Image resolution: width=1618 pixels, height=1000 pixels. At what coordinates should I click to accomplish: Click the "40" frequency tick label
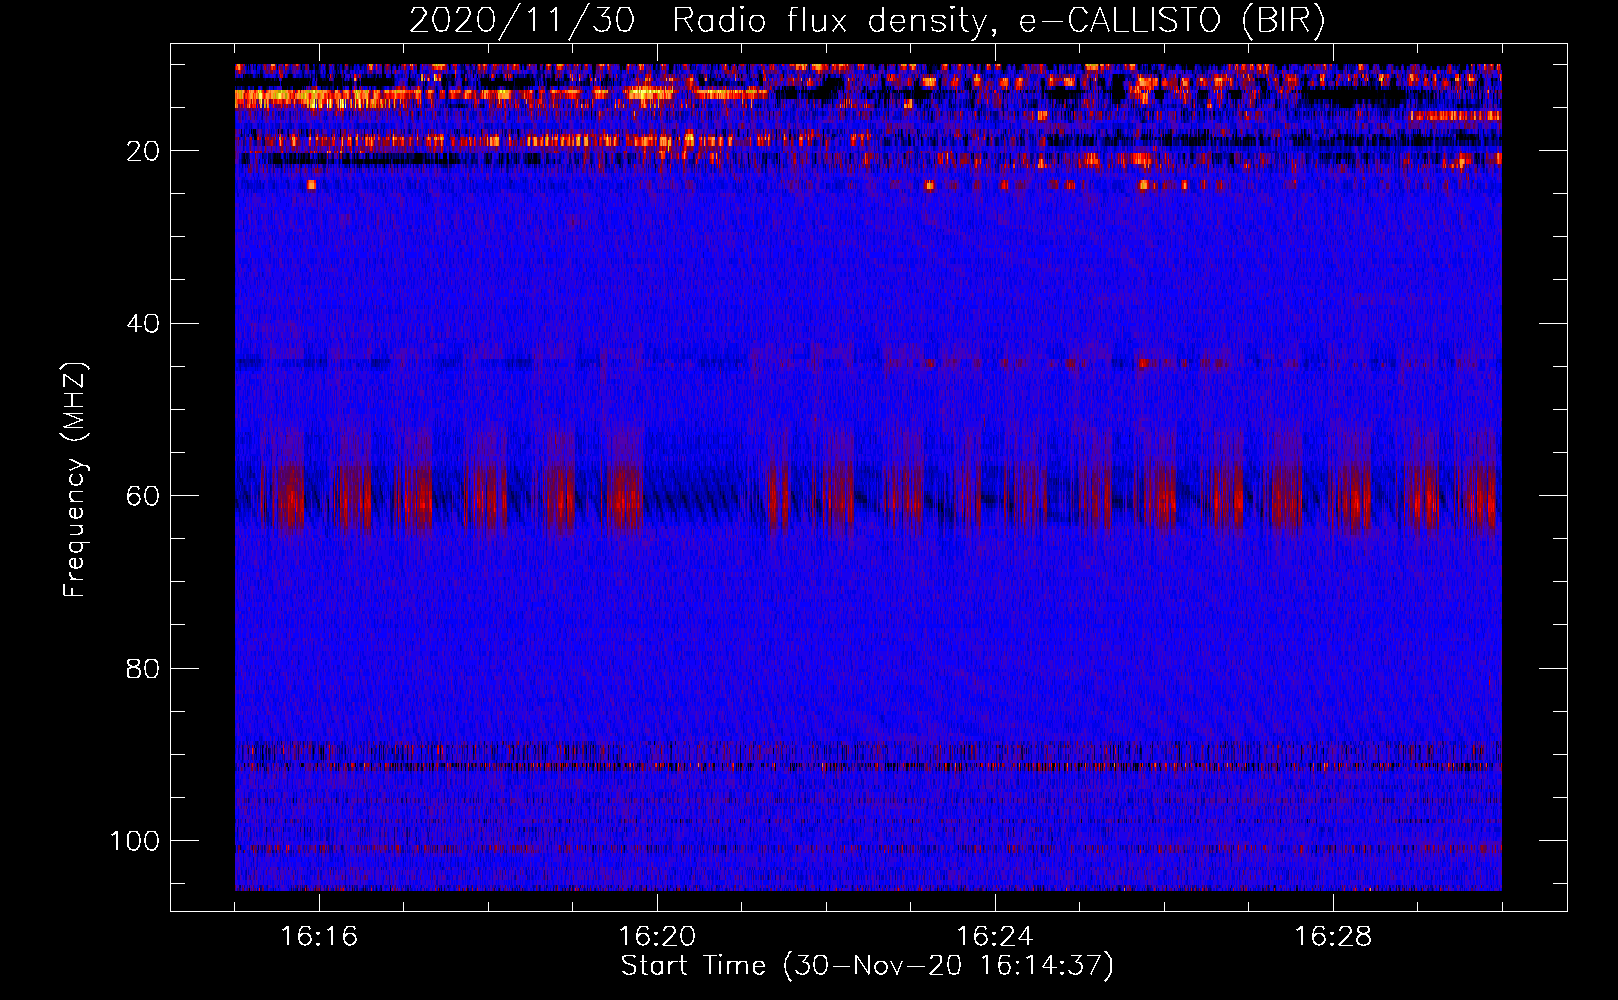tap(143, 324)
